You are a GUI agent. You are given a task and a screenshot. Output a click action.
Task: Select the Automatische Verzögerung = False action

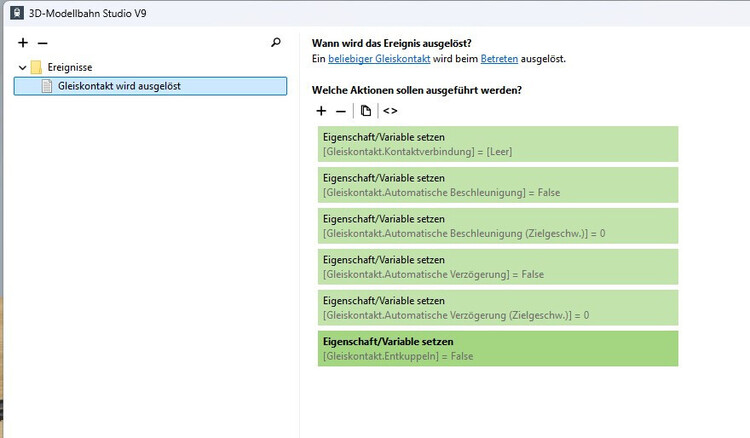click(498, 267)
